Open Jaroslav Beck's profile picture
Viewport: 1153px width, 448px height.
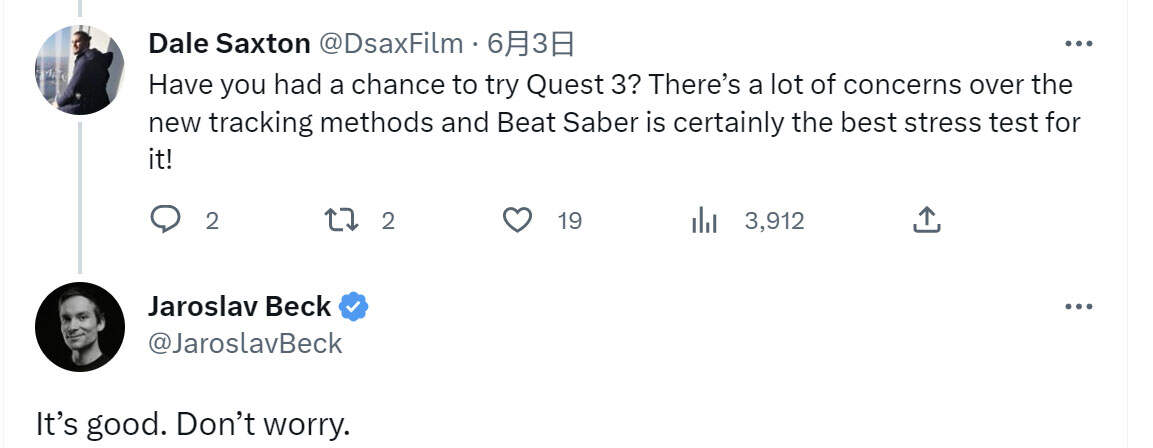80,326
